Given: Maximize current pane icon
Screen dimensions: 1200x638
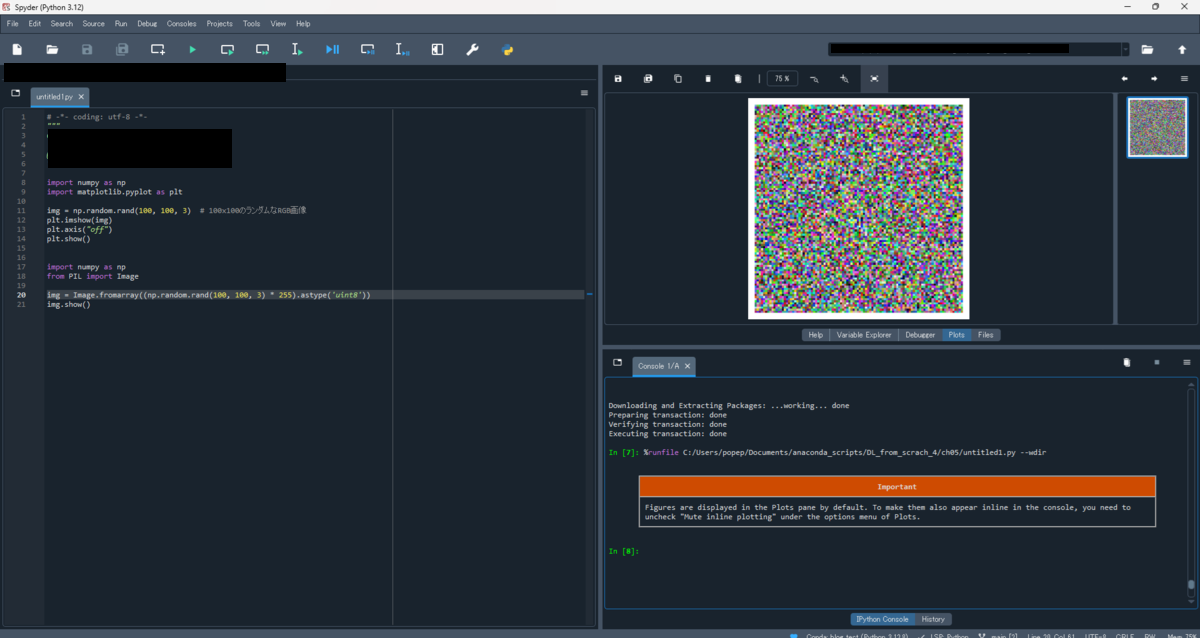Looking at the screenshot, I should (x=437, y=49).
